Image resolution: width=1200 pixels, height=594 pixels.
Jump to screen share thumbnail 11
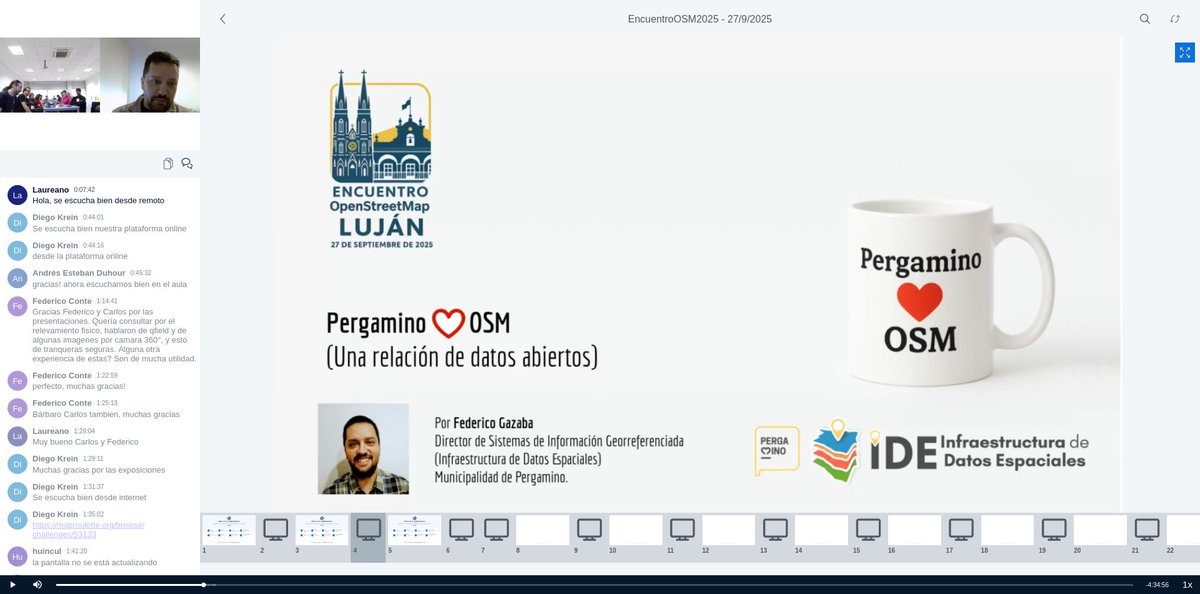click(x=682, y=530)
